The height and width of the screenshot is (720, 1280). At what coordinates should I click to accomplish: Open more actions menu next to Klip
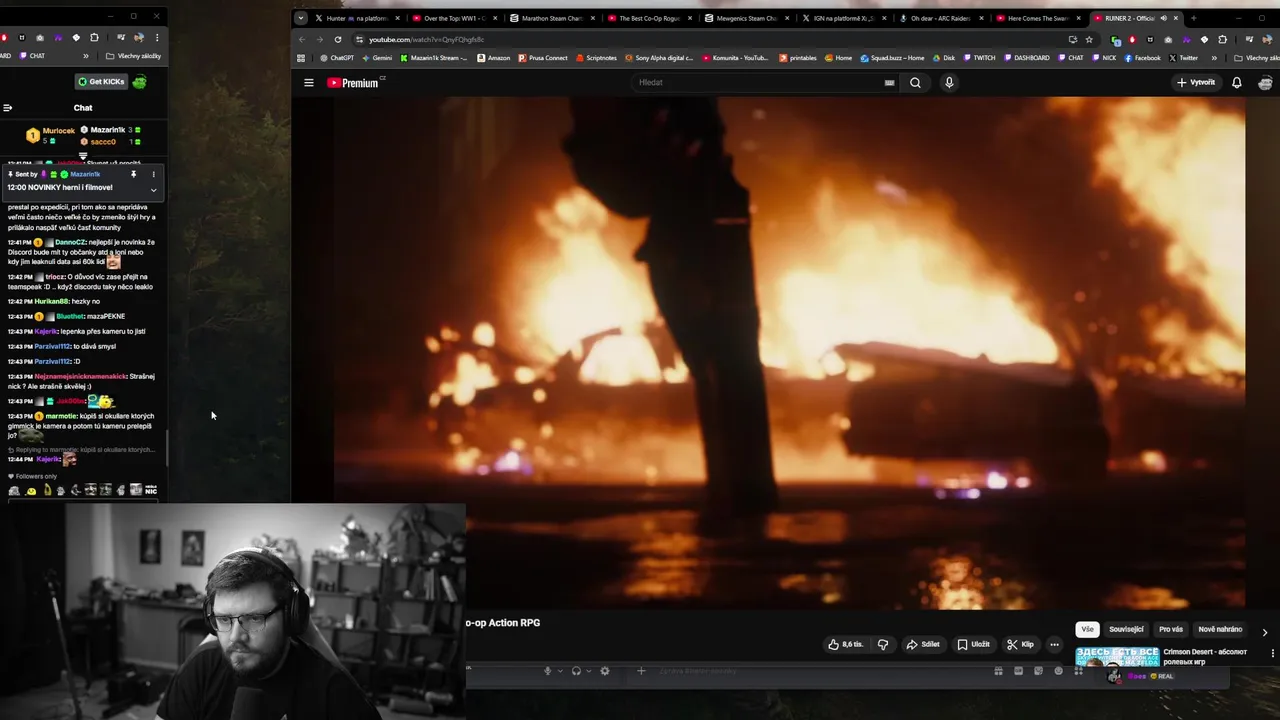pyautogui.click(x=1054, y=644)
